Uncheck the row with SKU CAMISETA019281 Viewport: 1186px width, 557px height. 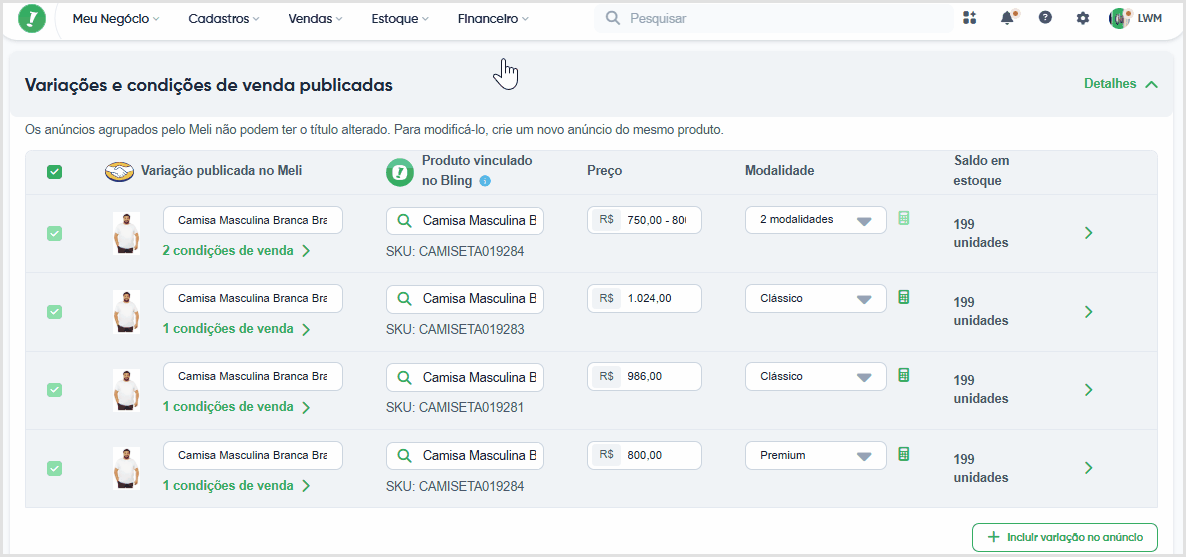pos(54,390)
